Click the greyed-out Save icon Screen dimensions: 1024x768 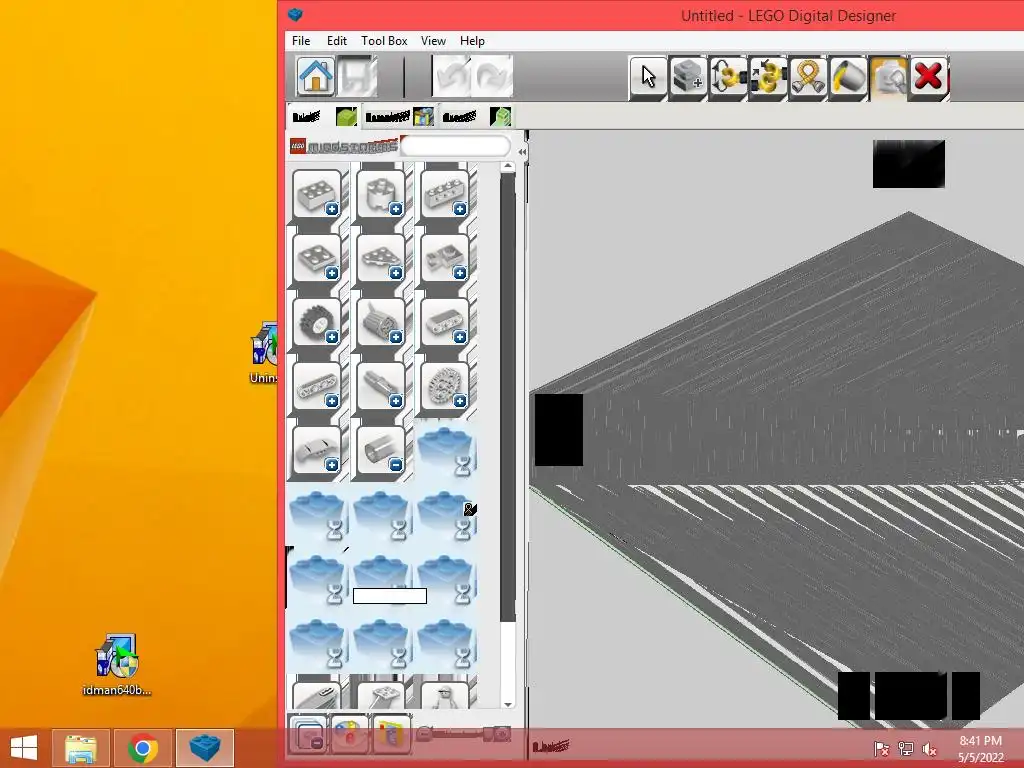pos(357,76)
